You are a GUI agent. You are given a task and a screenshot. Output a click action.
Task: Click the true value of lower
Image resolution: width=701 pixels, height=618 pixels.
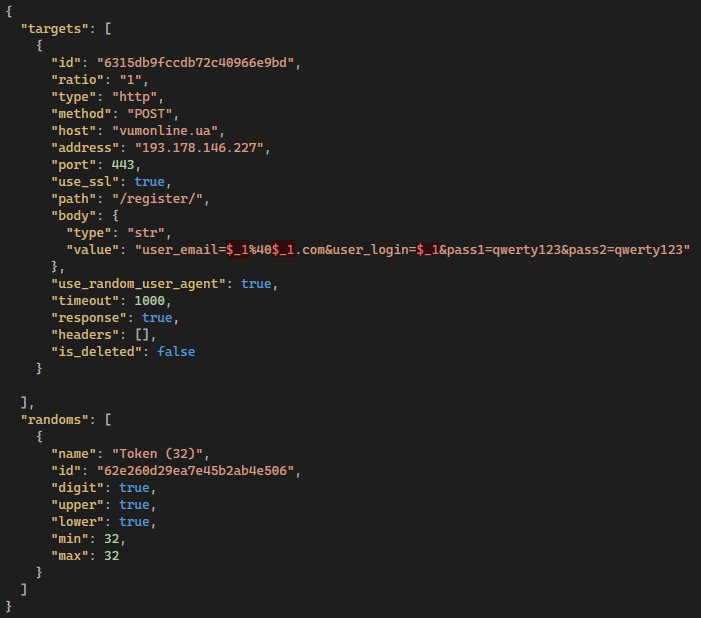[135, 521]
